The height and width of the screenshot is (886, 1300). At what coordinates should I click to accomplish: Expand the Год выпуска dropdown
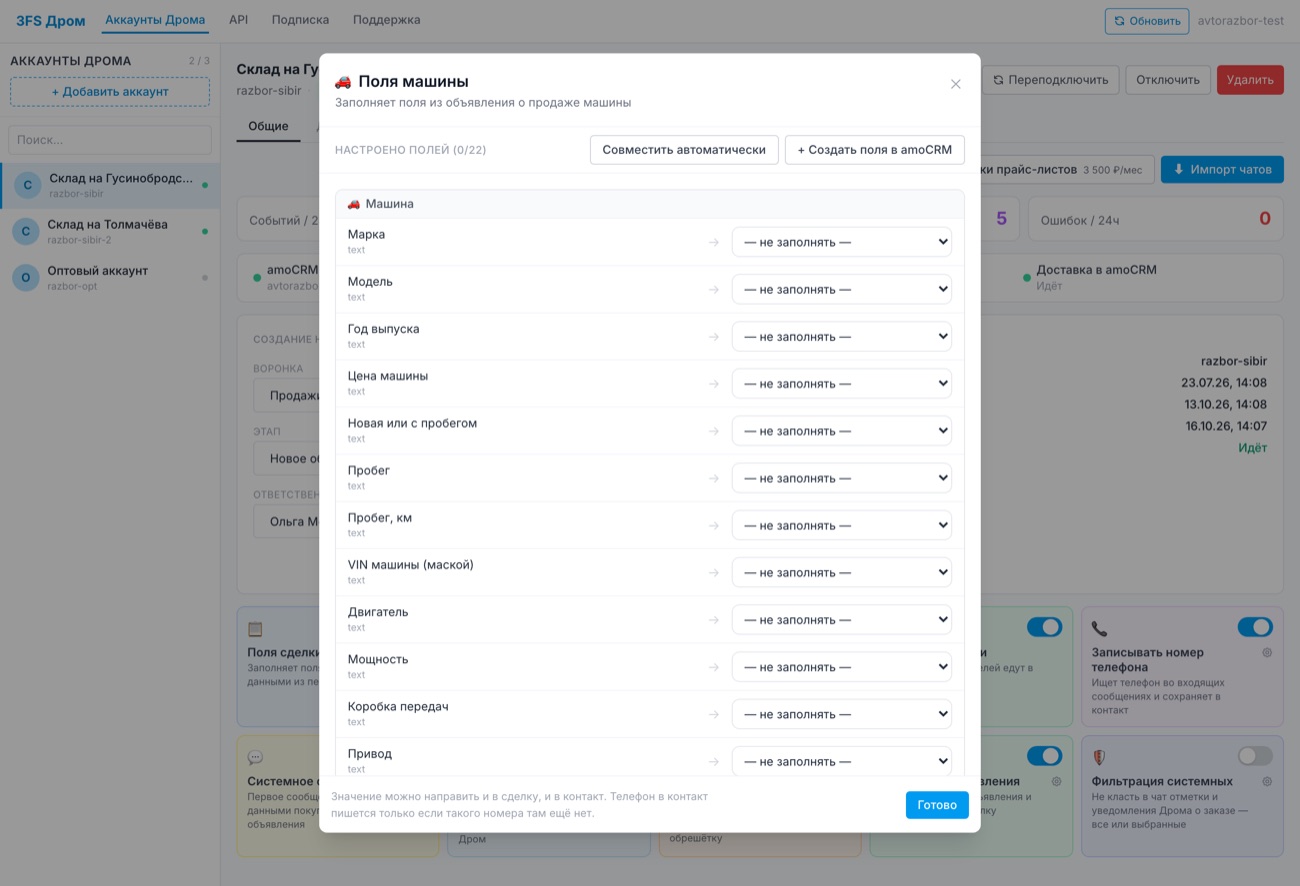tap(842, 336)
